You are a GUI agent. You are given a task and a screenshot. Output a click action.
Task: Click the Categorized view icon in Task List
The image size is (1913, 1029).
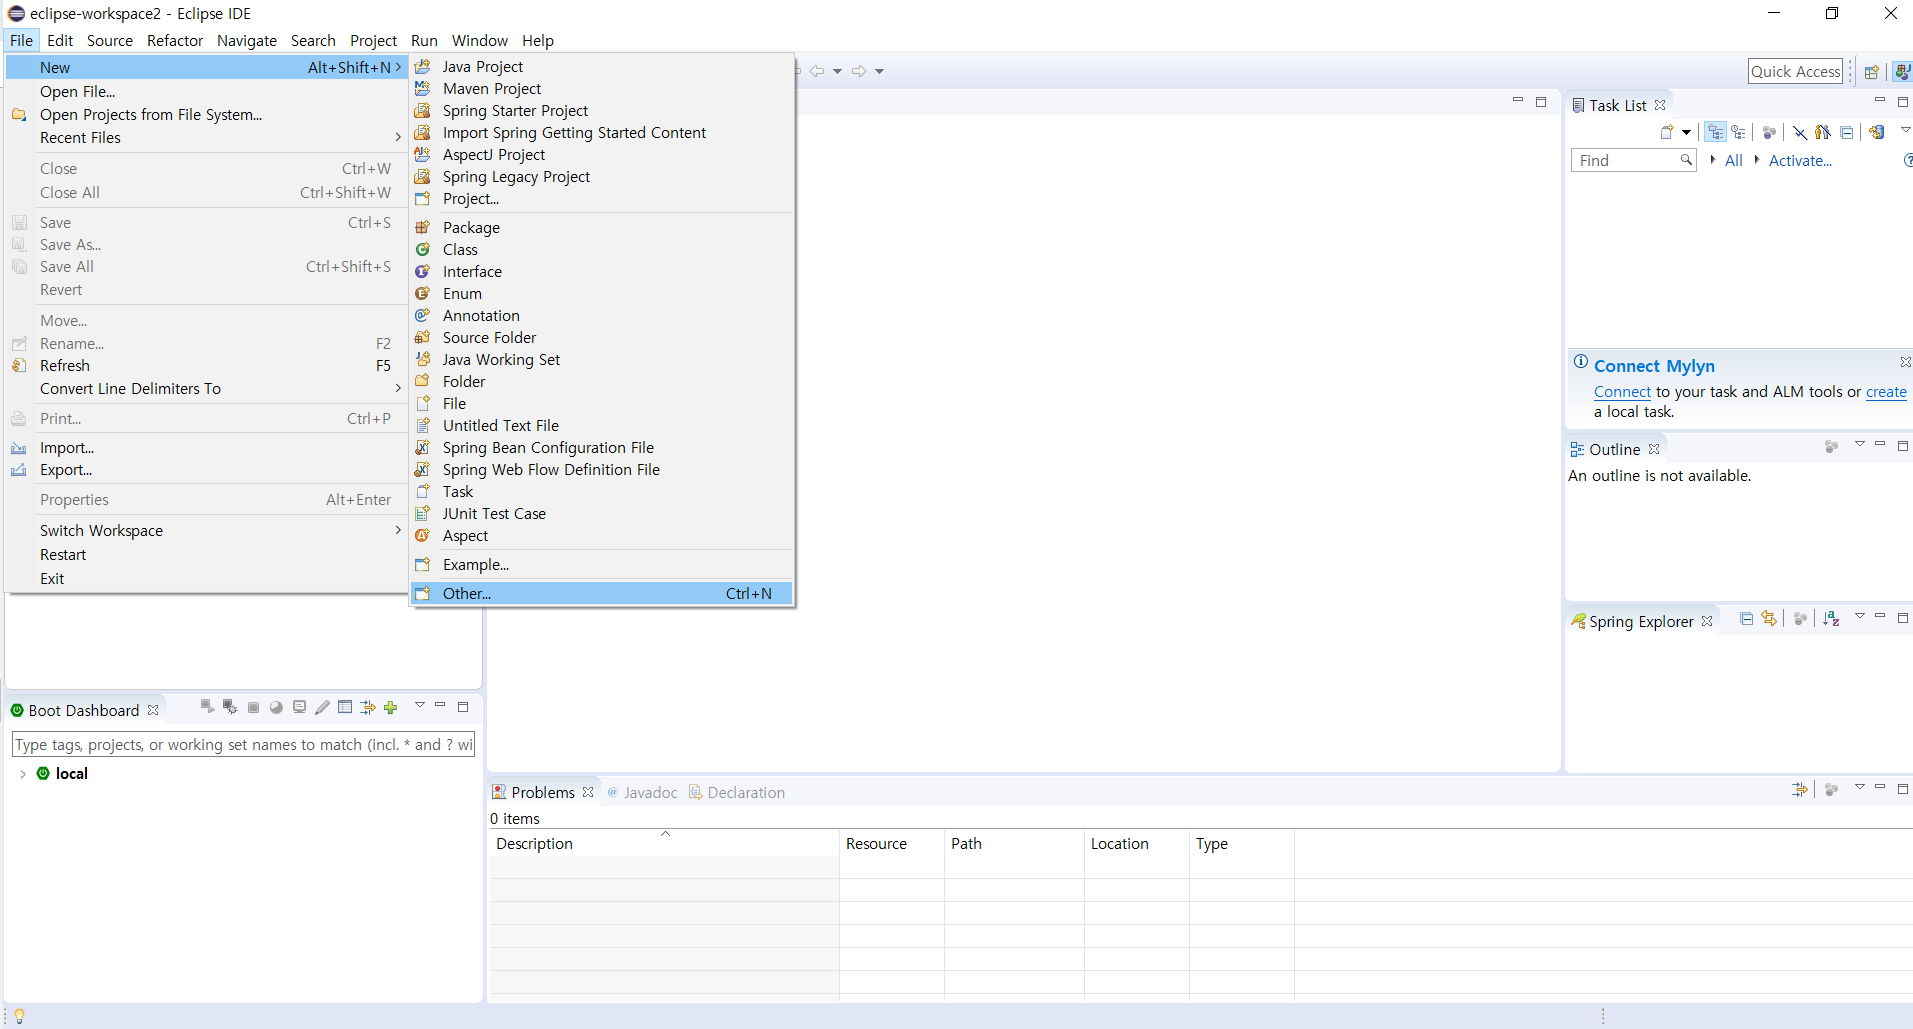(1716, 132)
